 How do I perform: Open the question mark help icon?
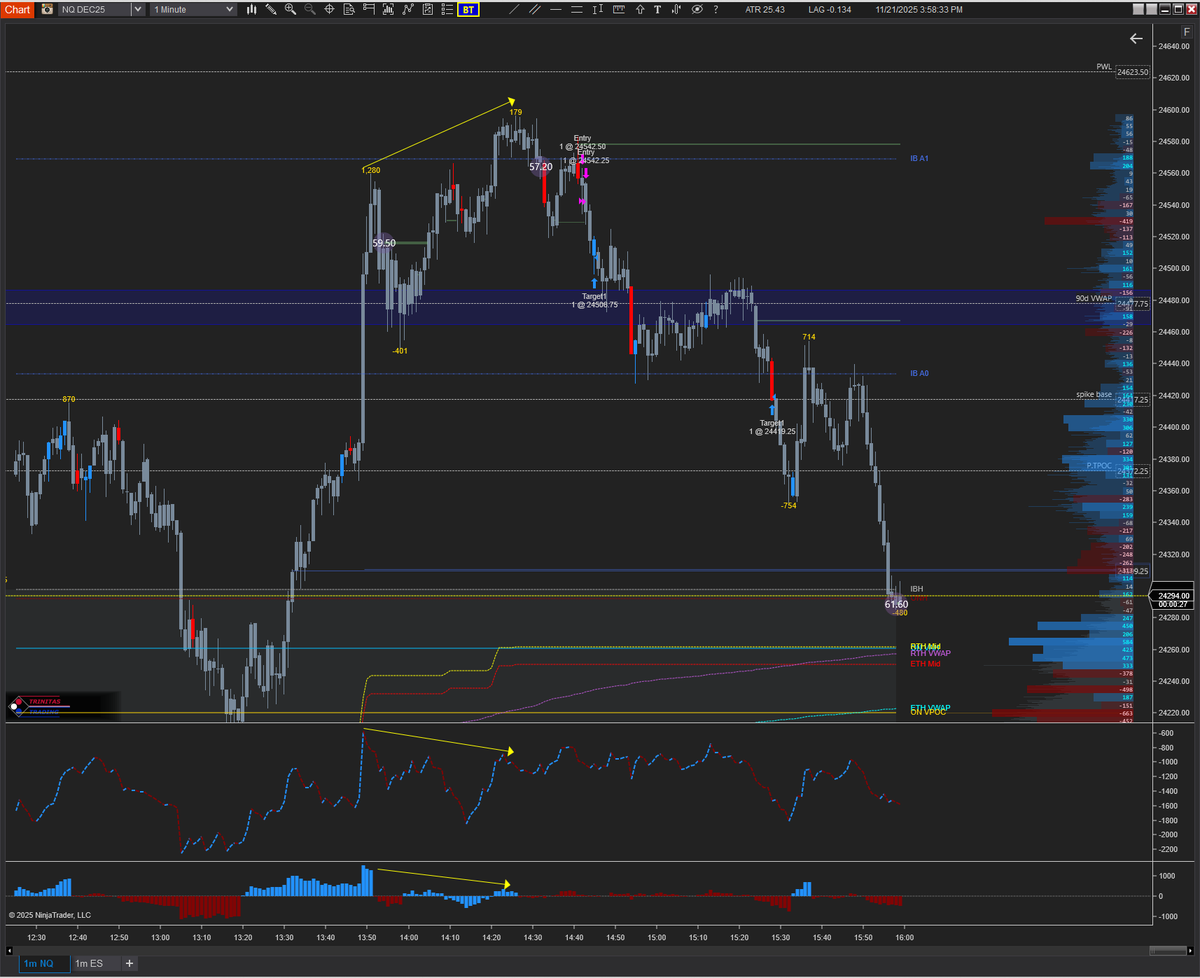(715, 9)
